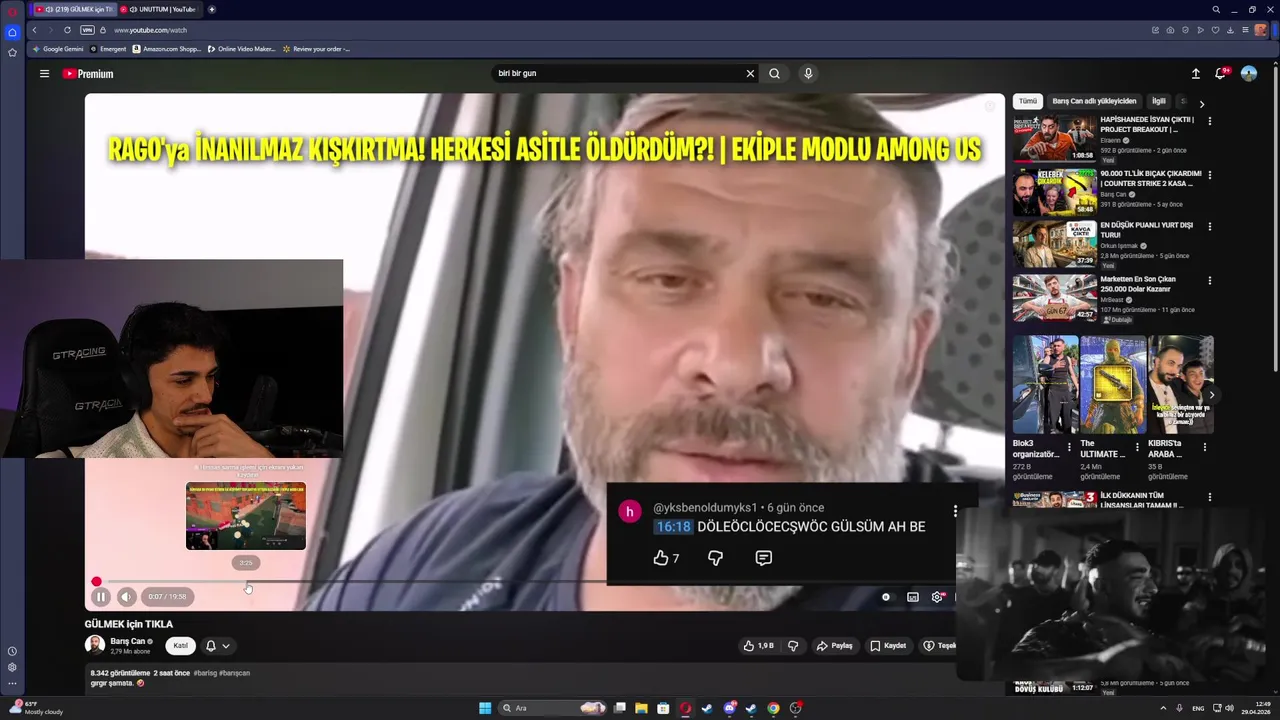Start voice search with the microphone icon
Viewport: 1280px width, 720px height.
[808, 73]
